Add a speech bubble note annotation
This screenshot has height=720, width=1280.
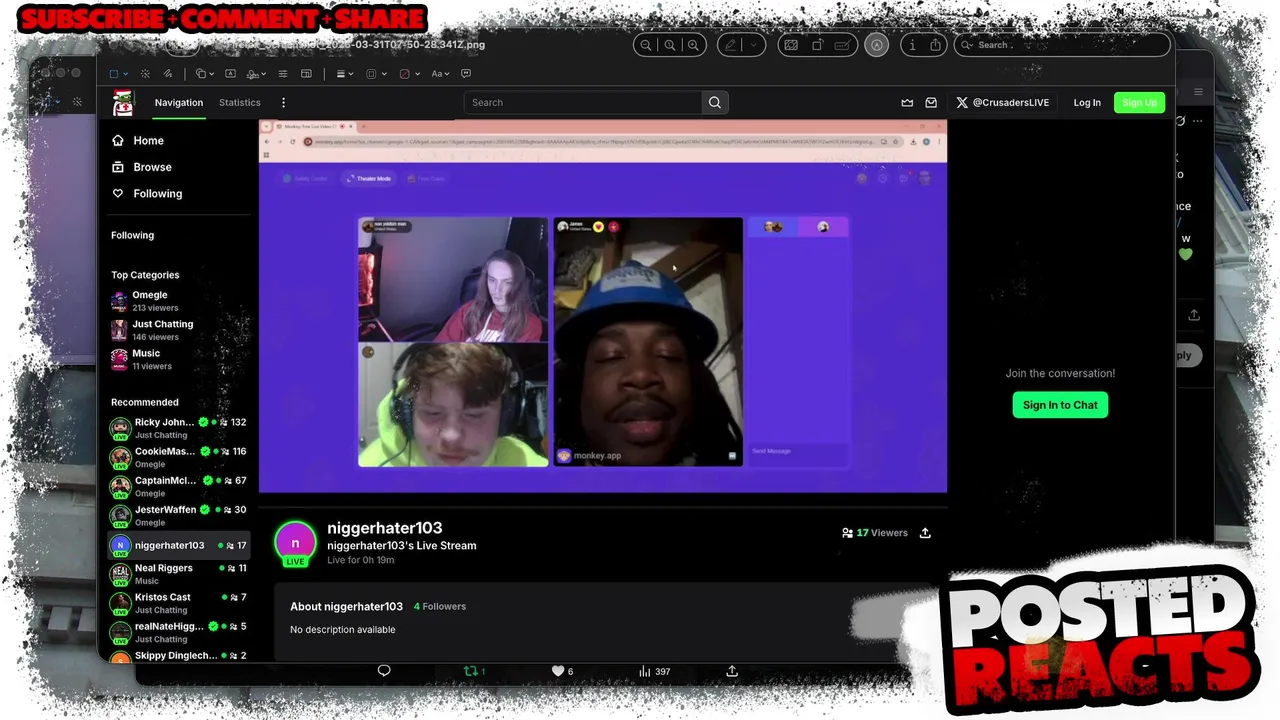click(466, 74)
